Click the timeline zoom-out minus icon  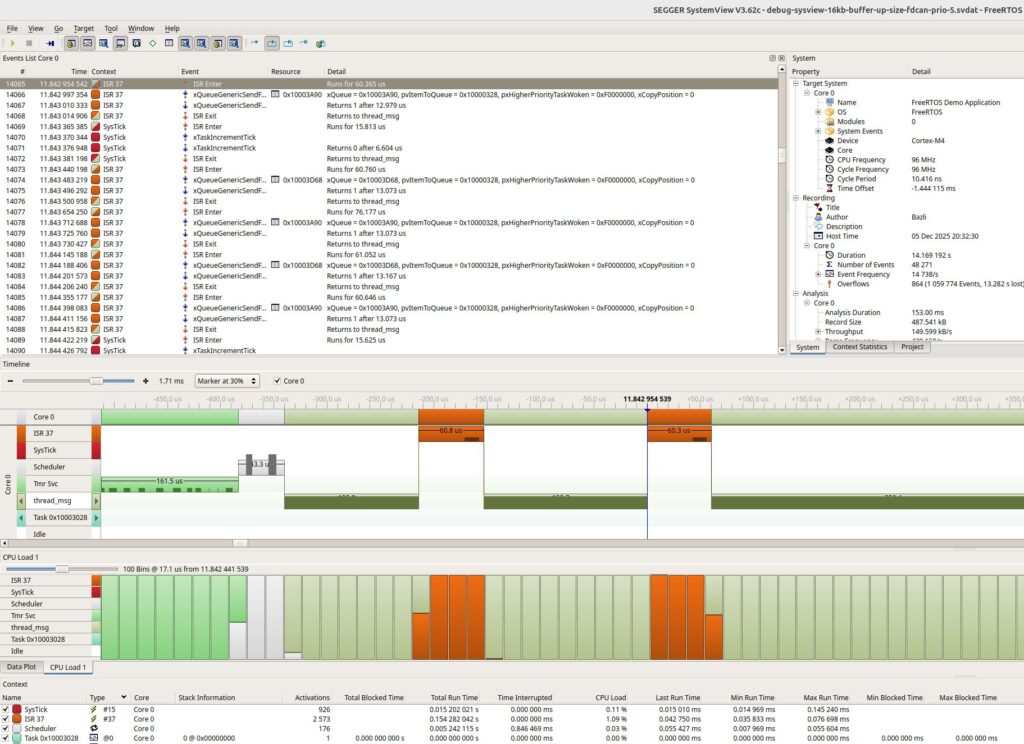[11, 381]
